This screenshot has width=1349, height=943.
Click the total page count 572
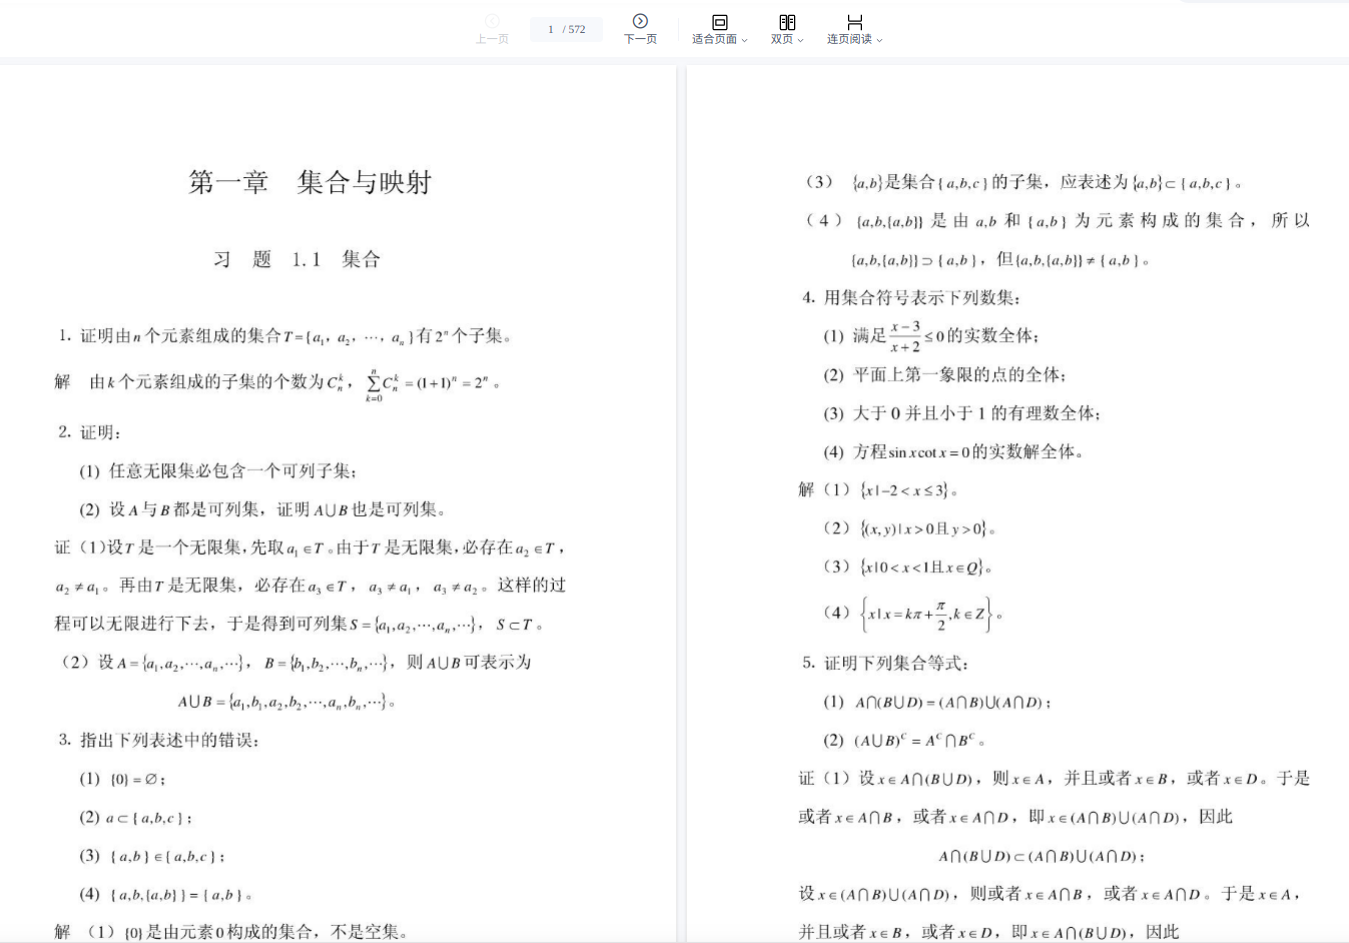[x=577, y=30]
